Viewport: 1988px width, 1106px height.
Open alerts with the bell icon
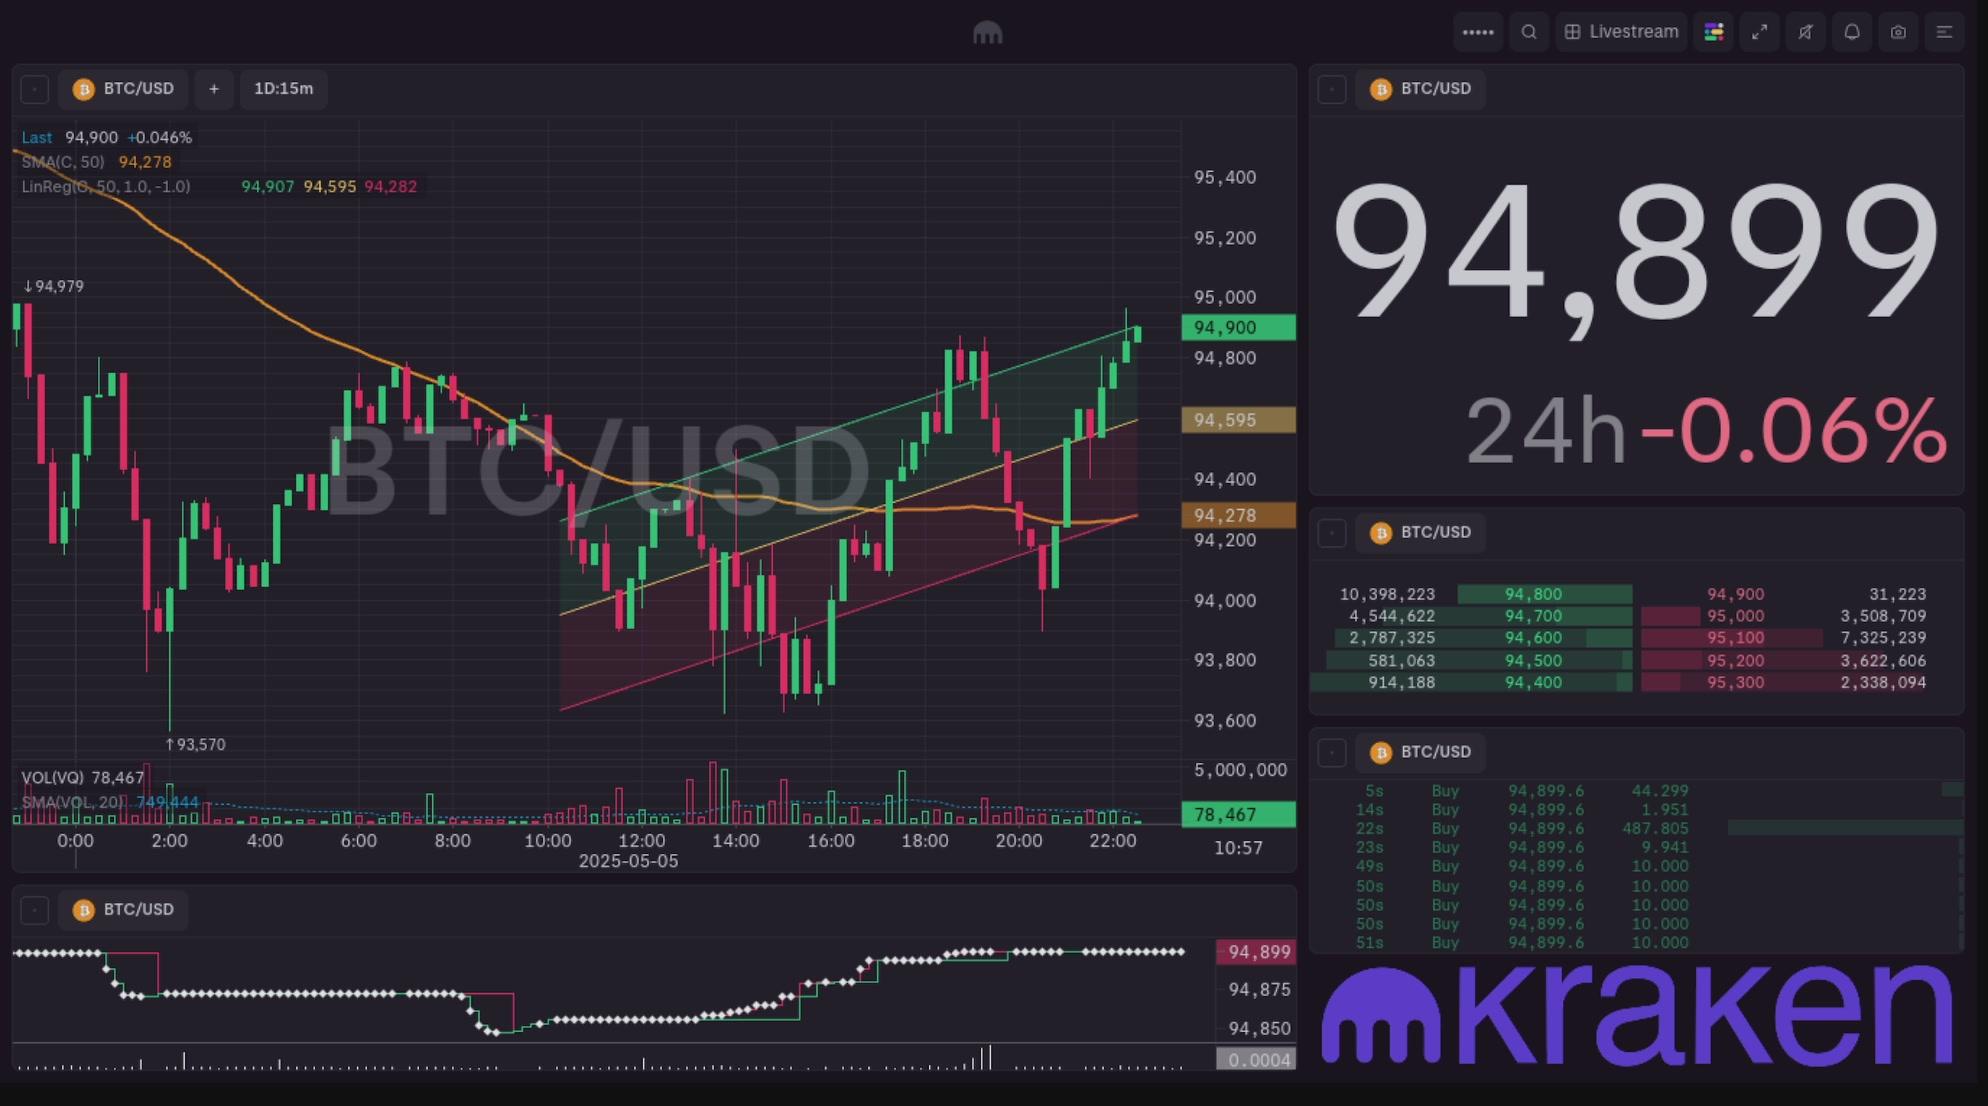1851,32
